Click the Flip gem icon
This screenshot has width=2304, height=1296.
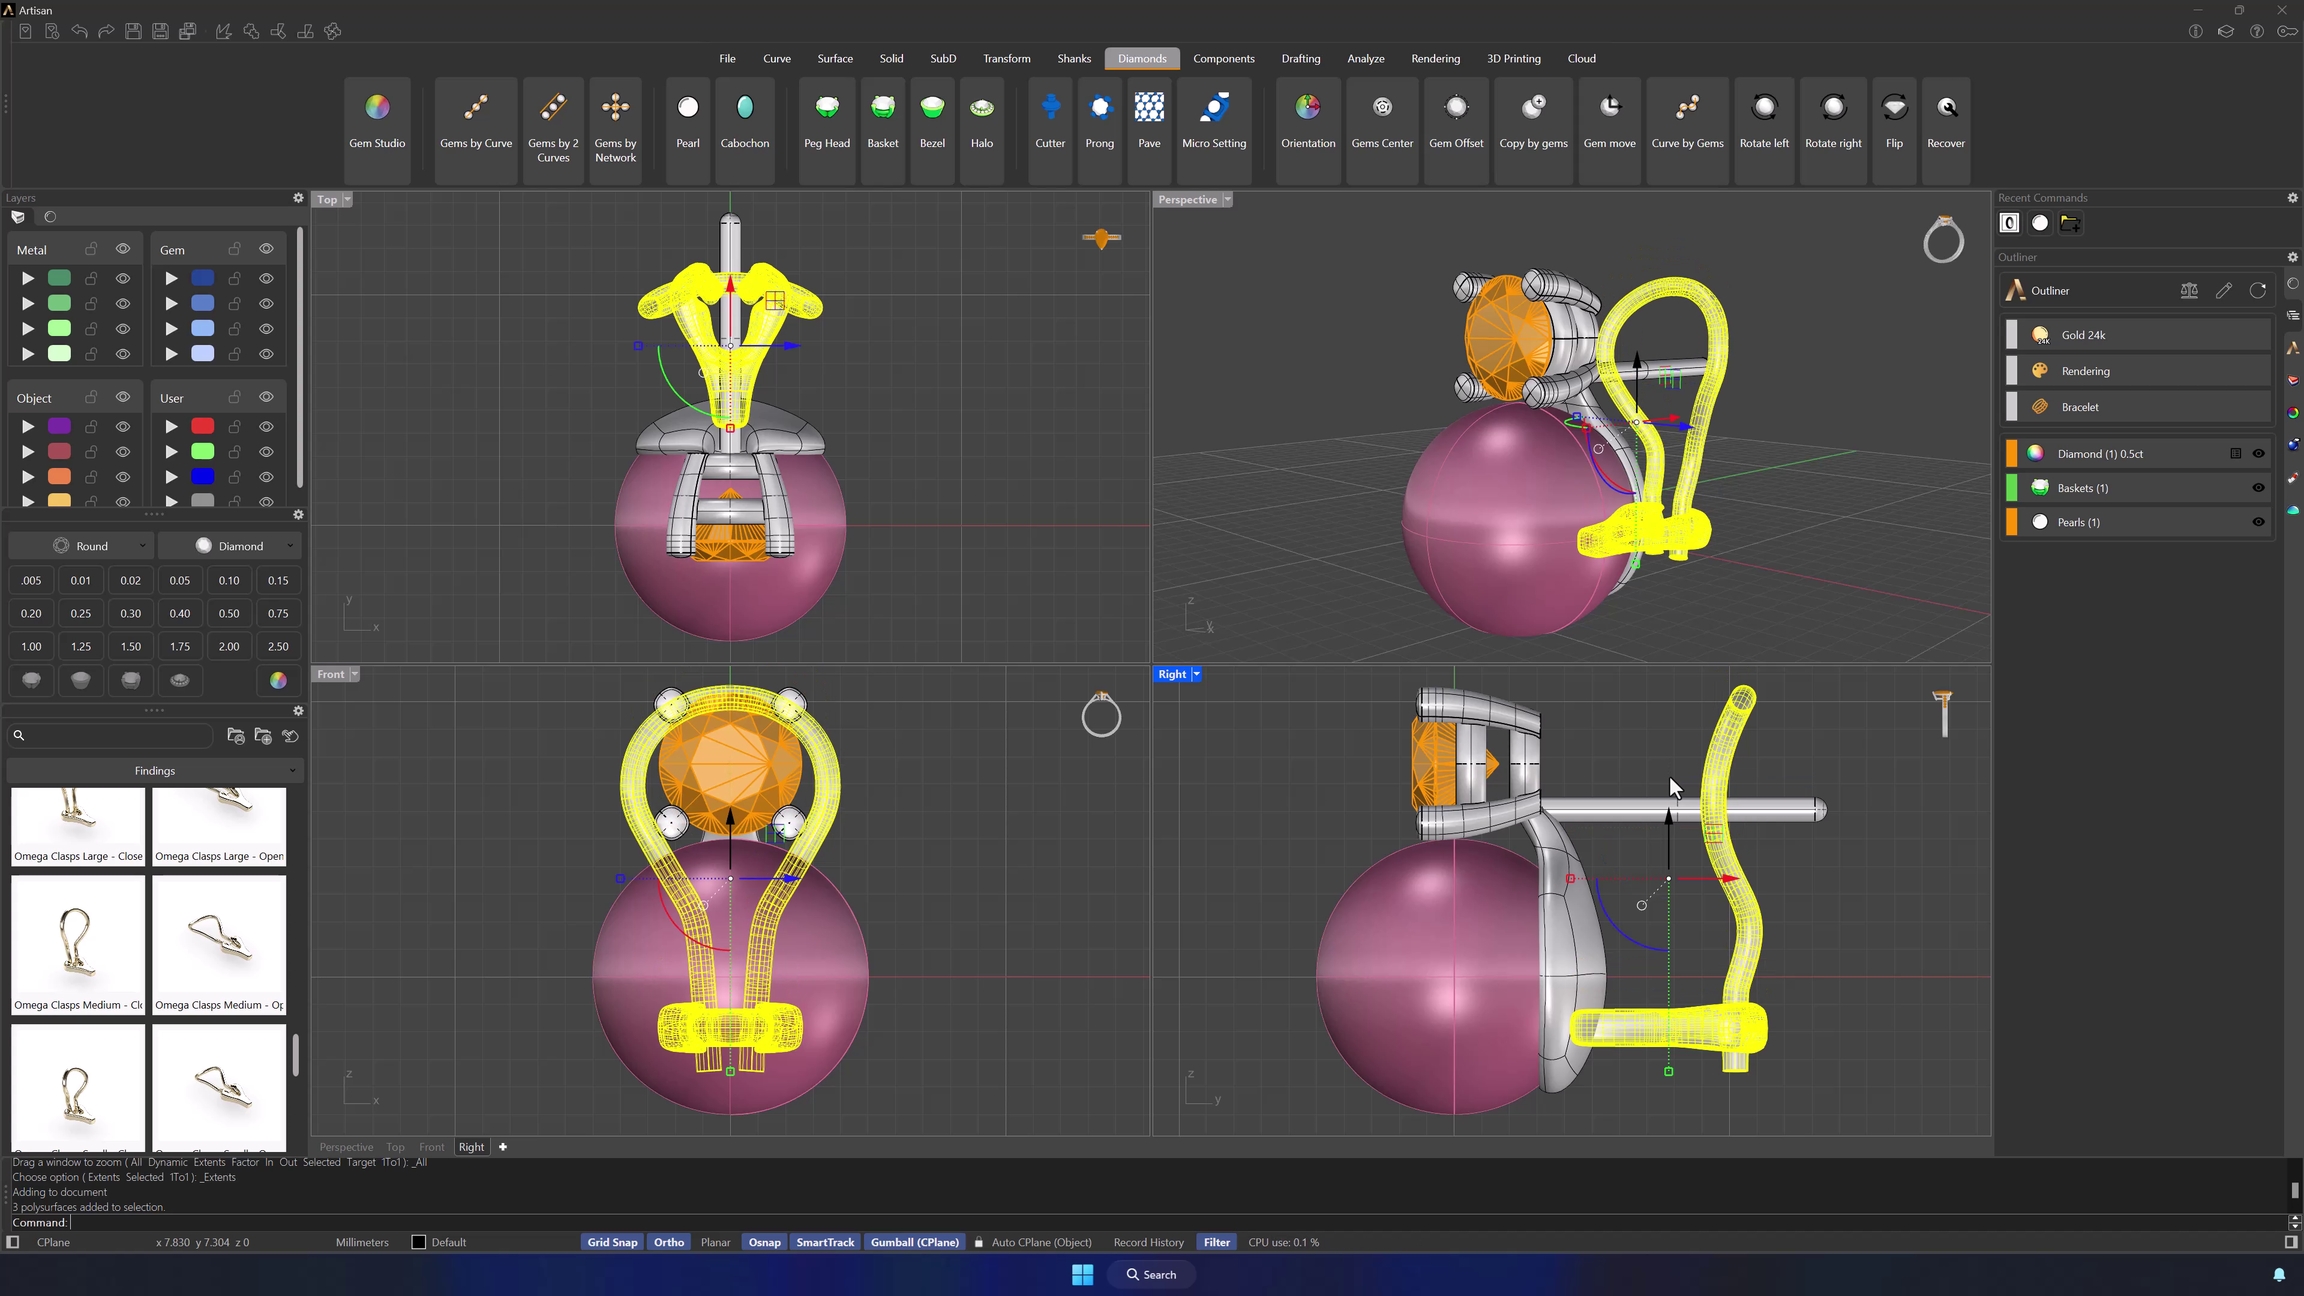click(1893, 108)
